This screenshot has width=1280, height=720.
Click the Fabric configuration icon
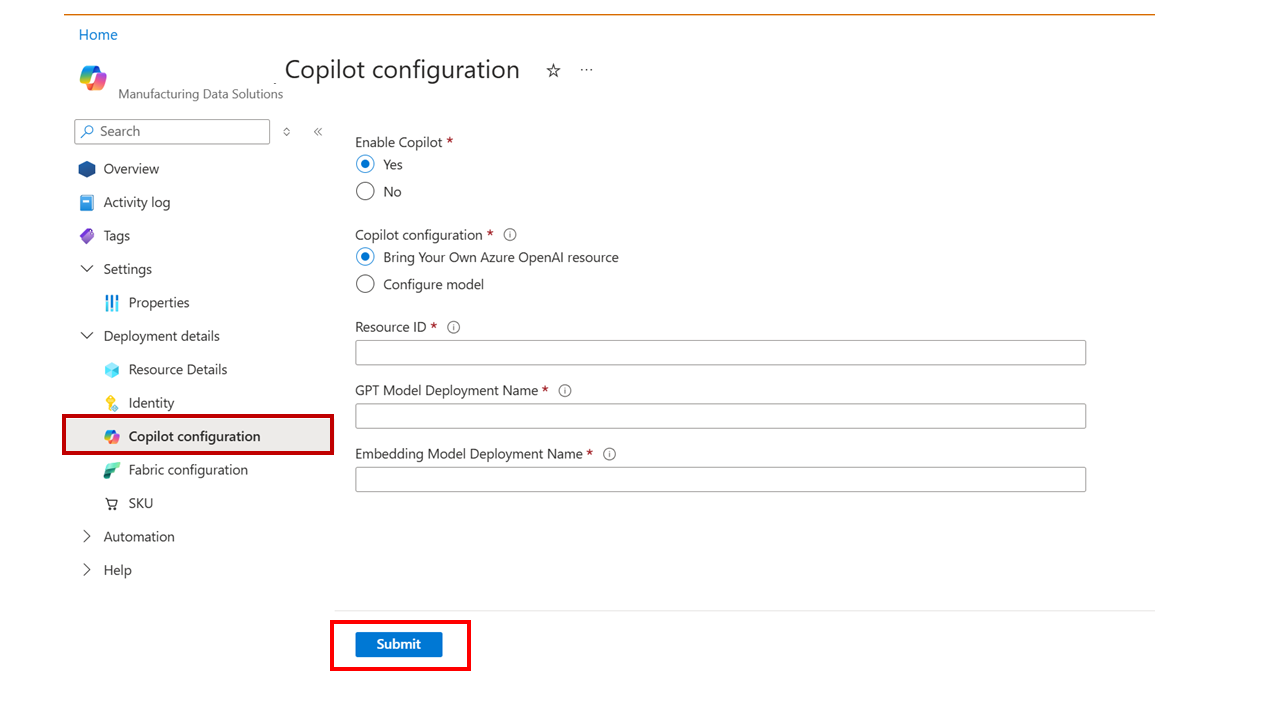[112, 470]
